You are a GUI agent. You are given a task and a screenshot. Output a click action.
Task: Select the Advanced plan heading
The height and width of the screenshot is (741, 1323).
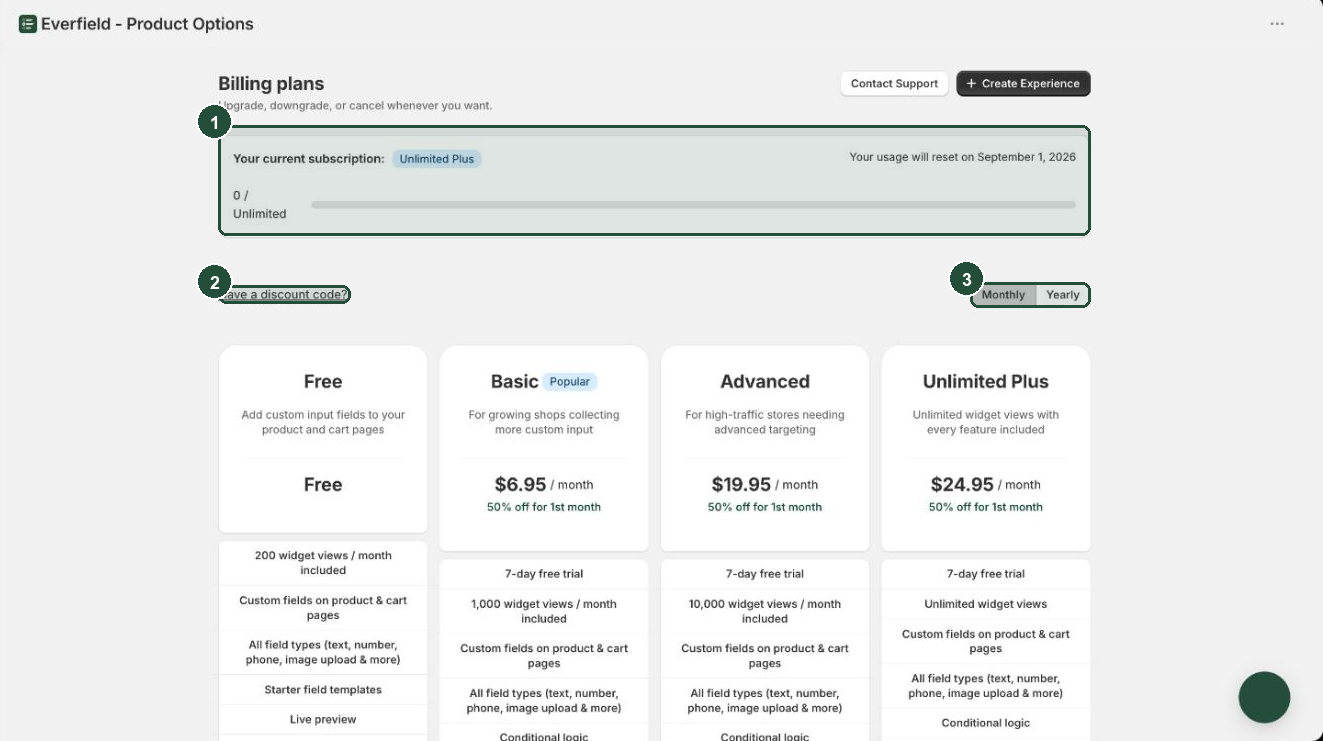click(x=765, y=382)
